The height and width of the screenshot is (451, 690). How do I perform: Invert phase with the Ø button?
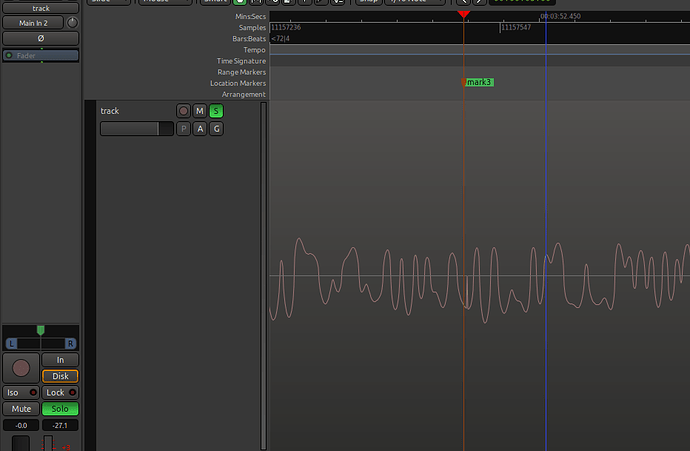pos(40,37)
